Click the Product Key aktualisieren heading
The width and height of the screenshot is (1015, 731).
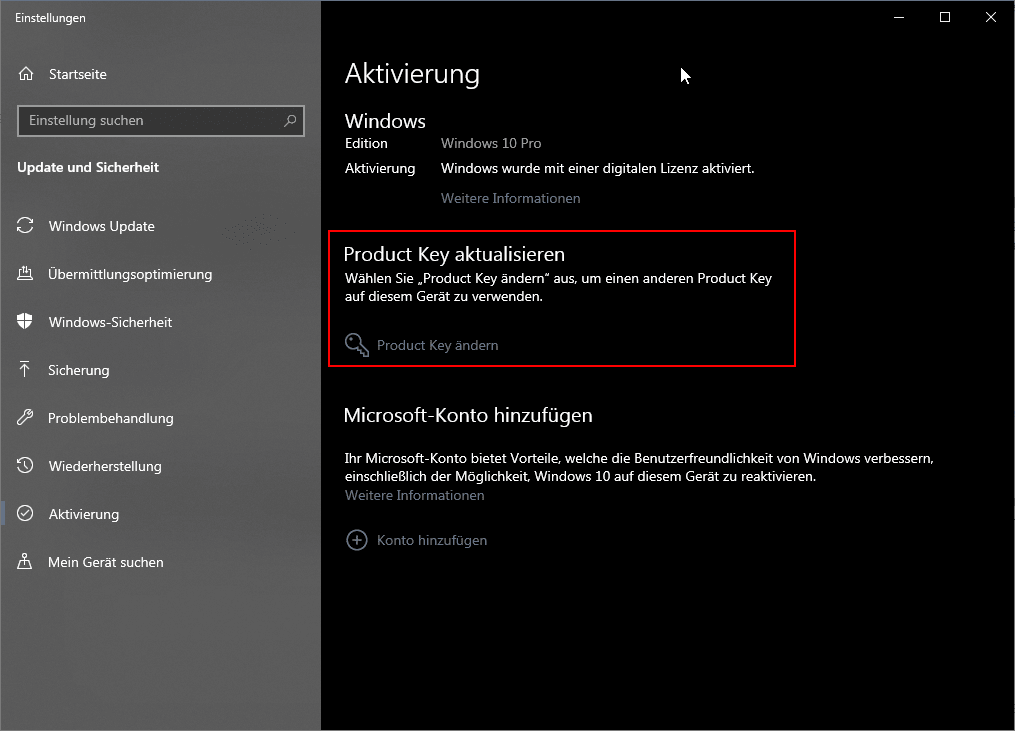(x=454, y=254)
